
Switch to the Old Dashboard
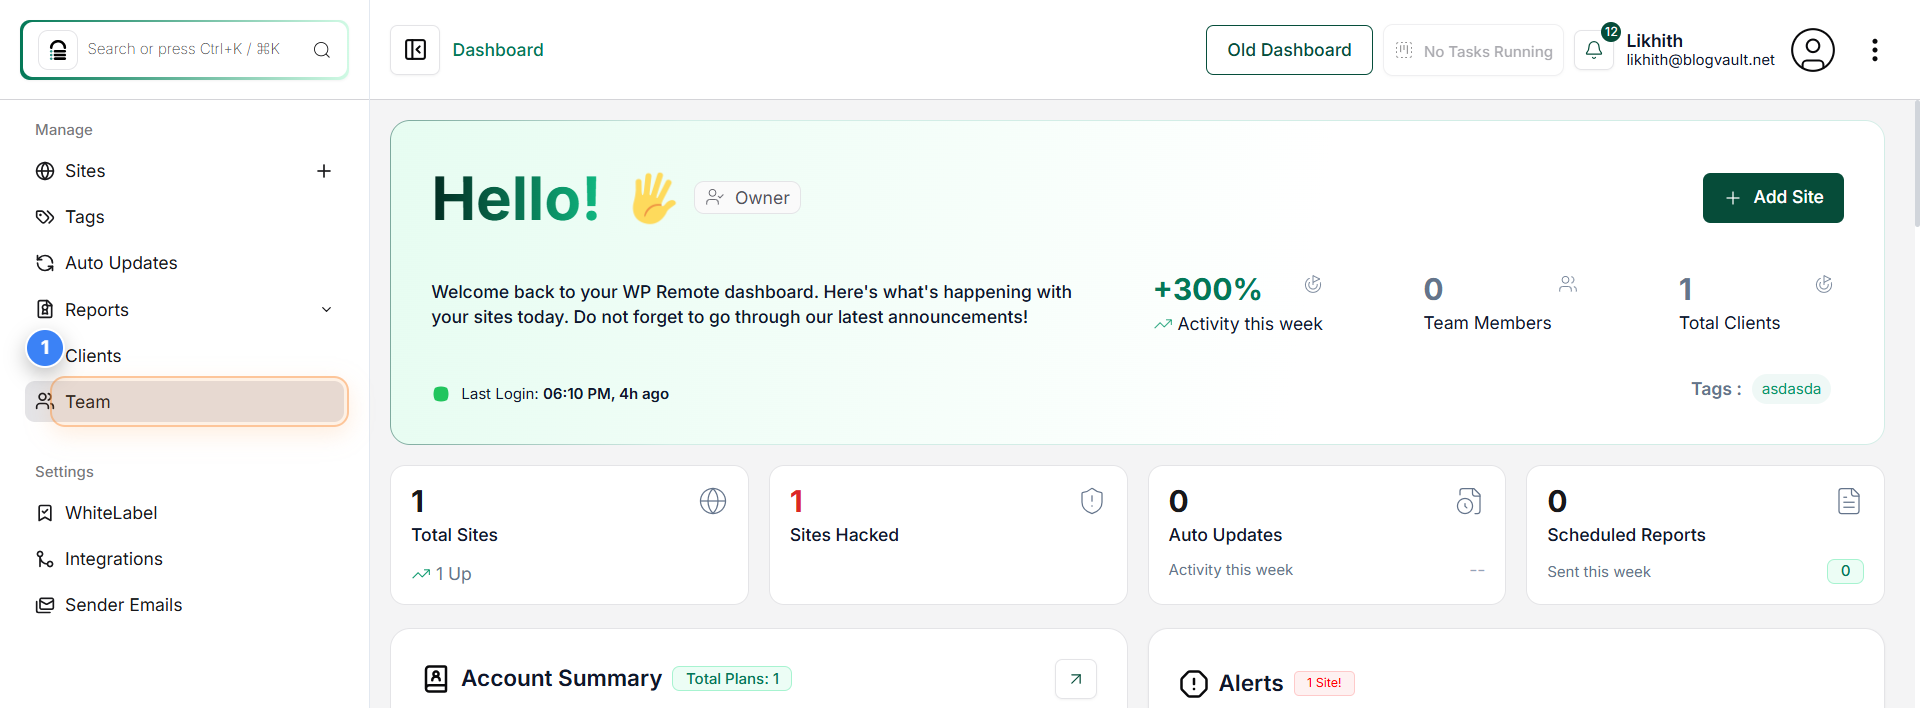click(1289, 49)
